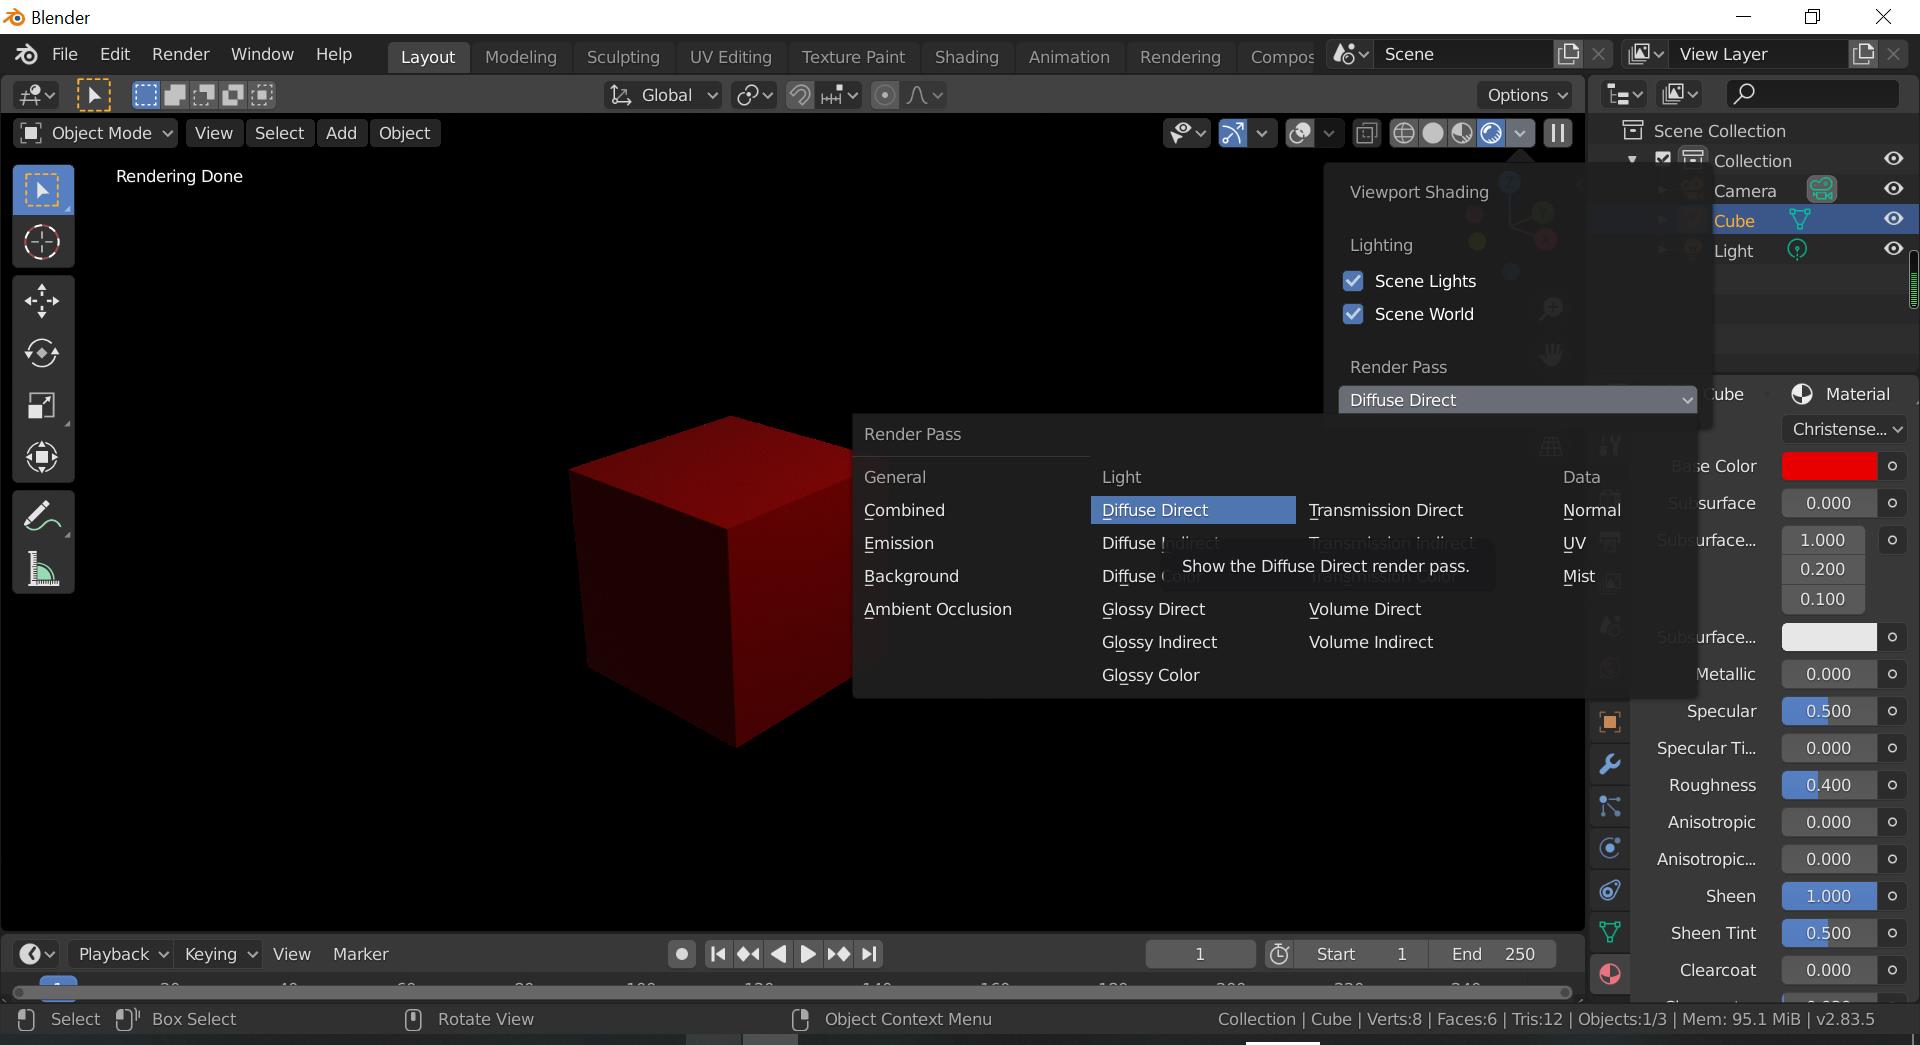Click the current frame number field
The height and width of the screenshot is (1045, 1920).
pyautogui.click(x=1200, y=954)
